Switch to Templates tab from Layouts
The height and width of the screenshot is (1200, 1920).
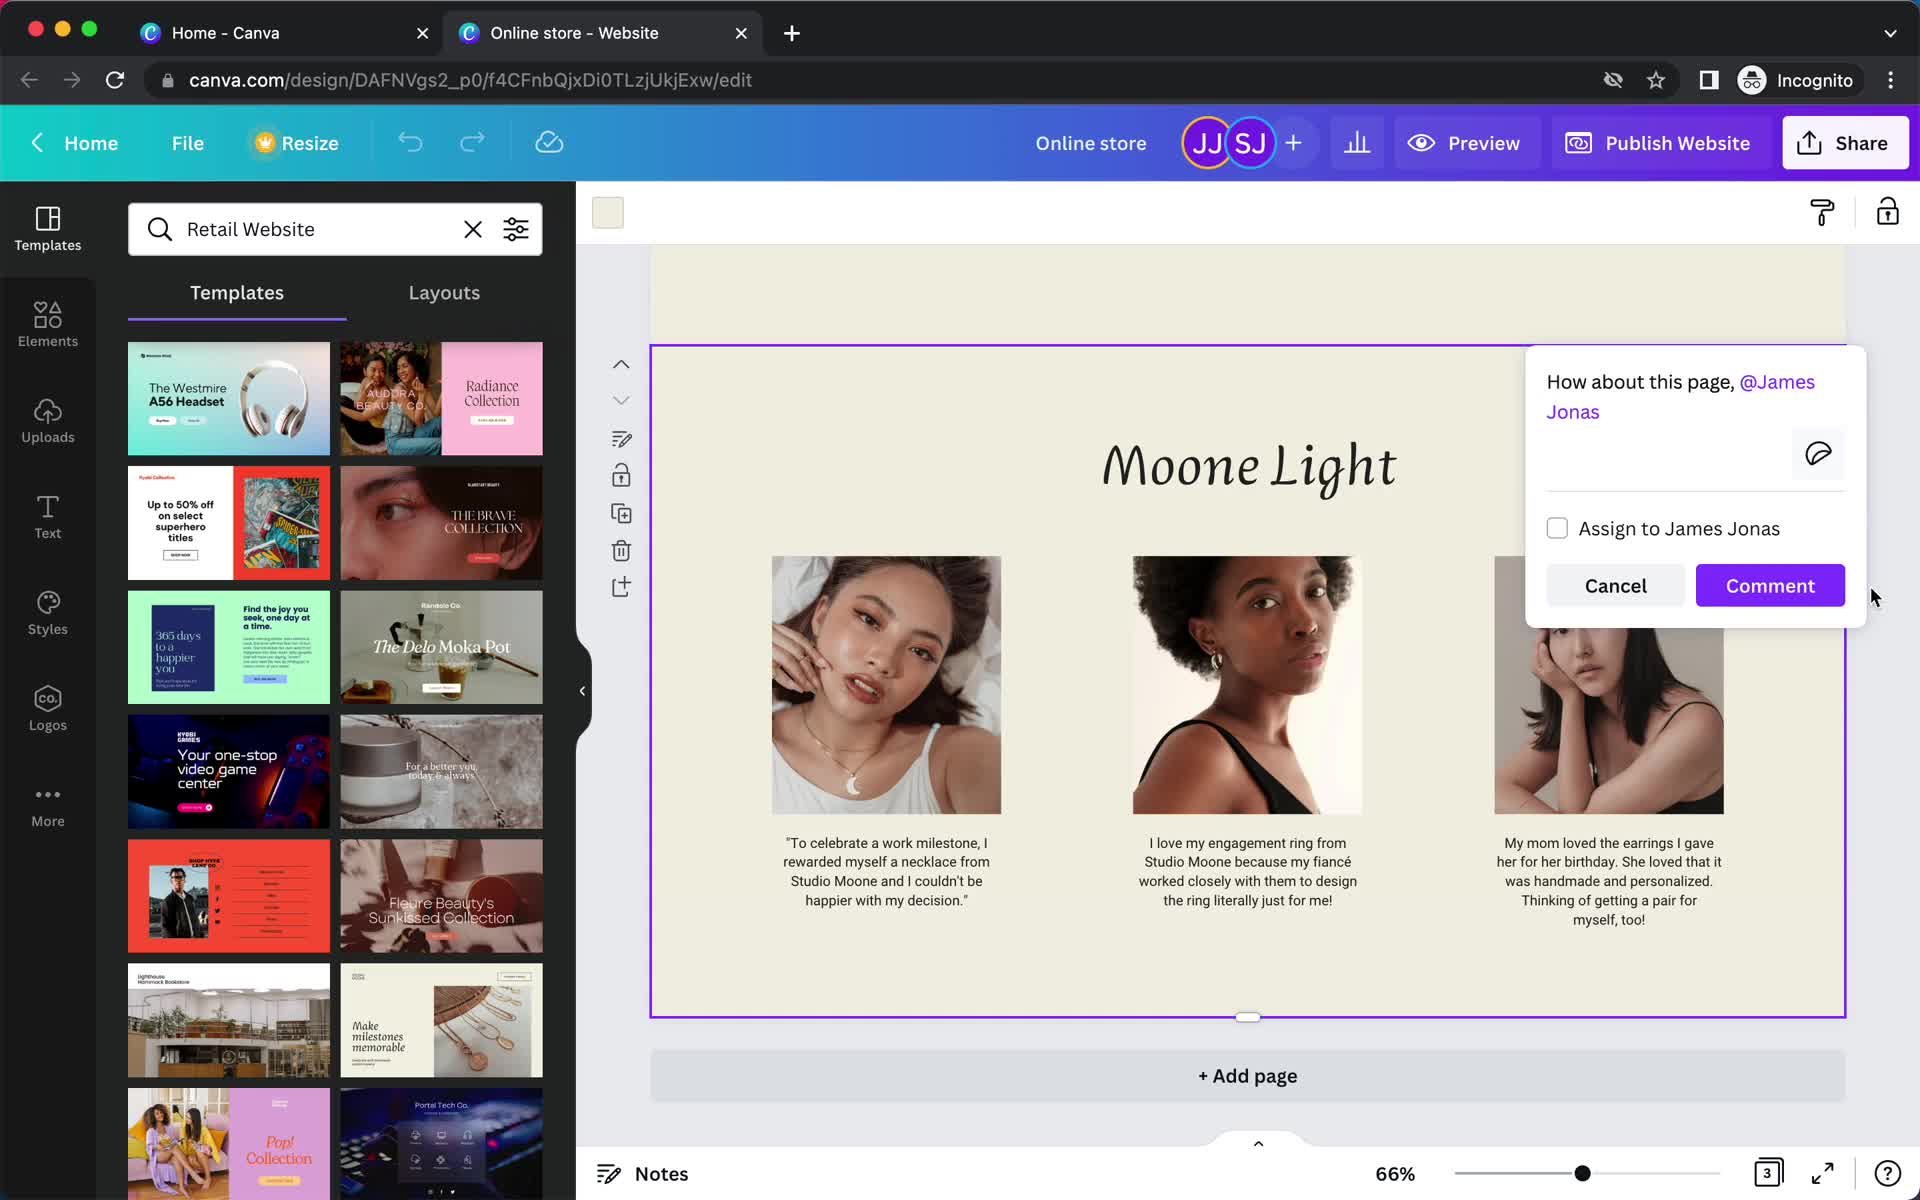pos(236,292)
